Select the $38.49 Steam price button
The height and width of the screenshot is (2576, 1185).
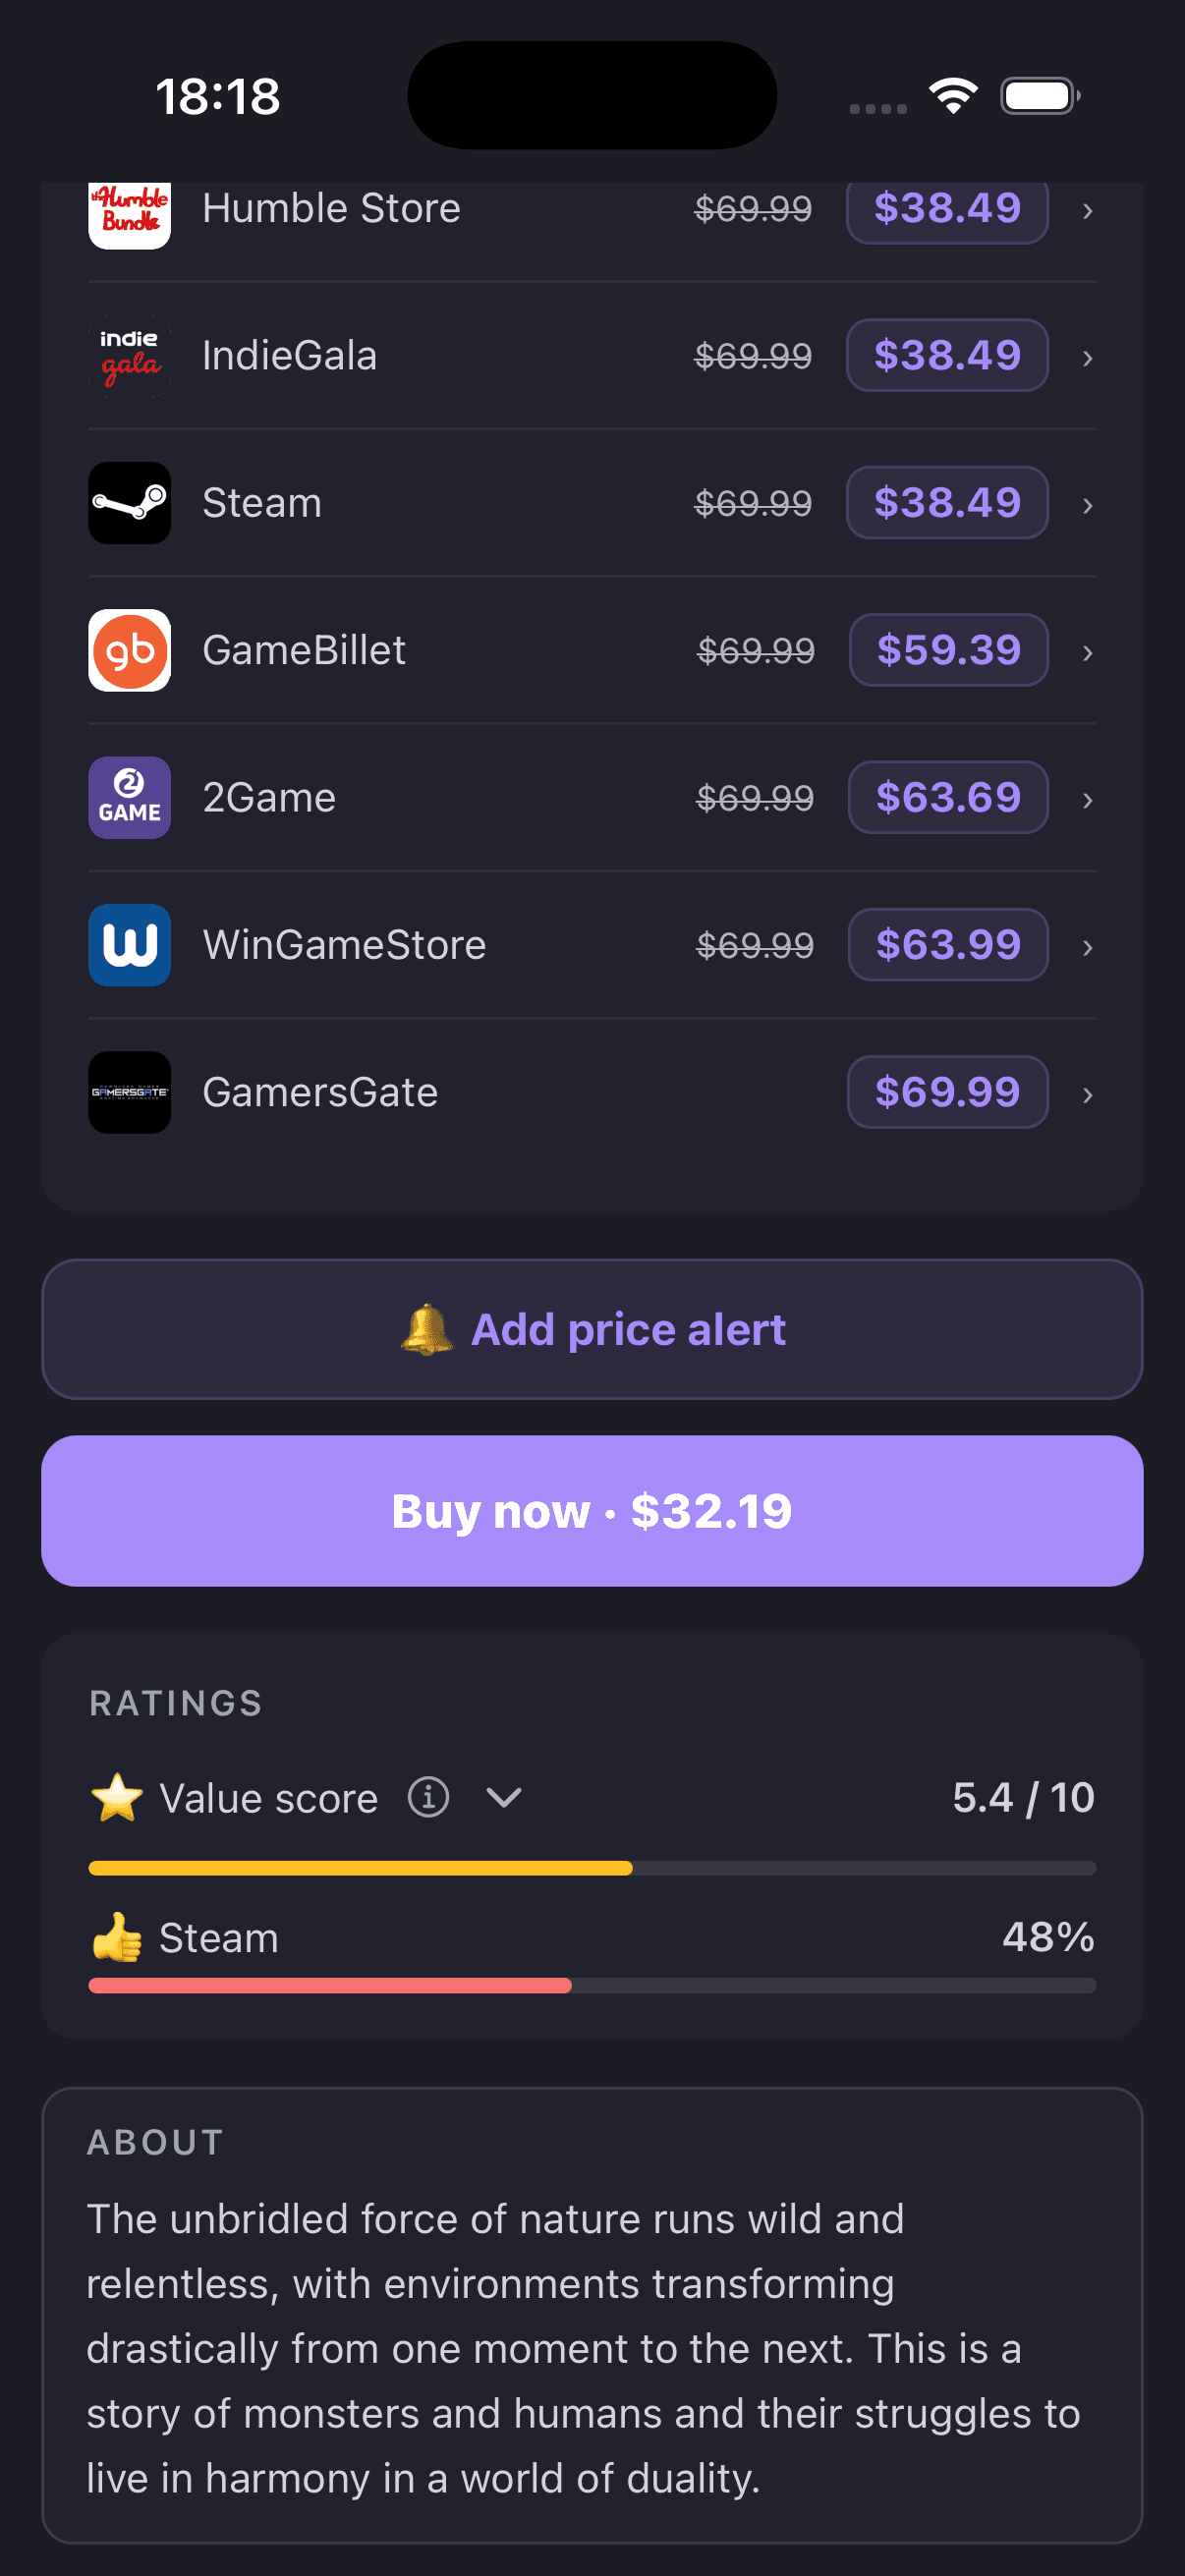946,503
